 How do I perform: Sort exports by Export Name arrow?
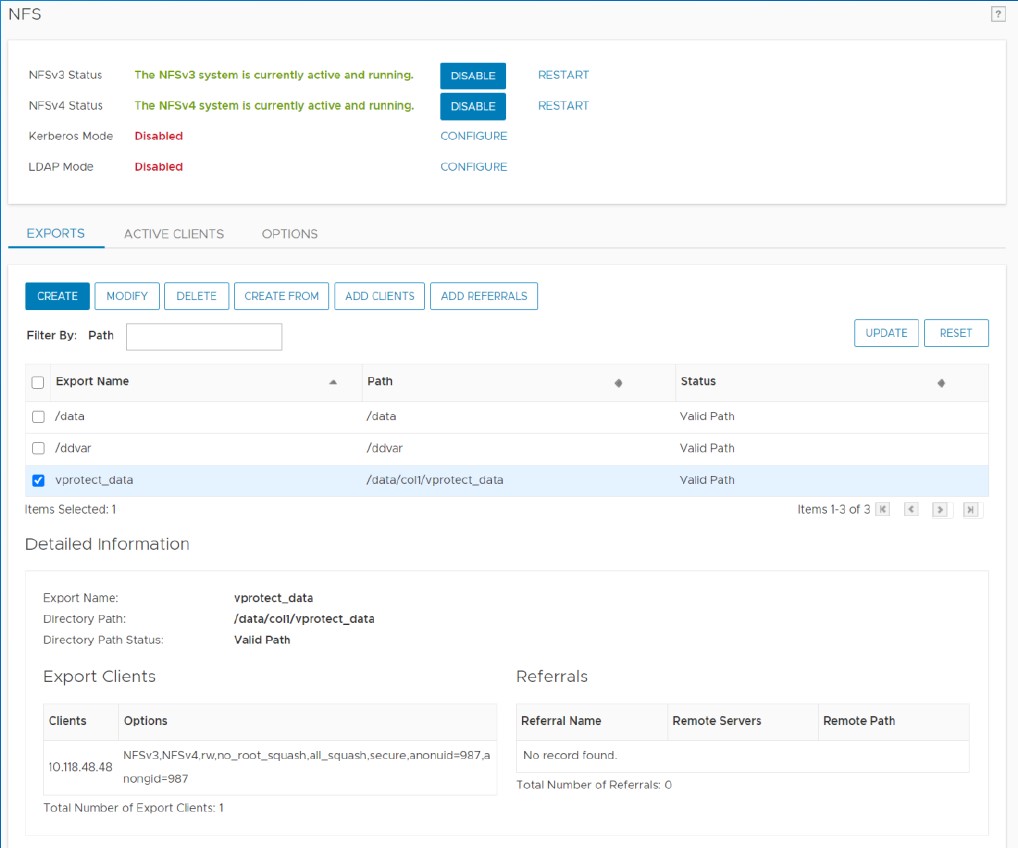point(333,382)
